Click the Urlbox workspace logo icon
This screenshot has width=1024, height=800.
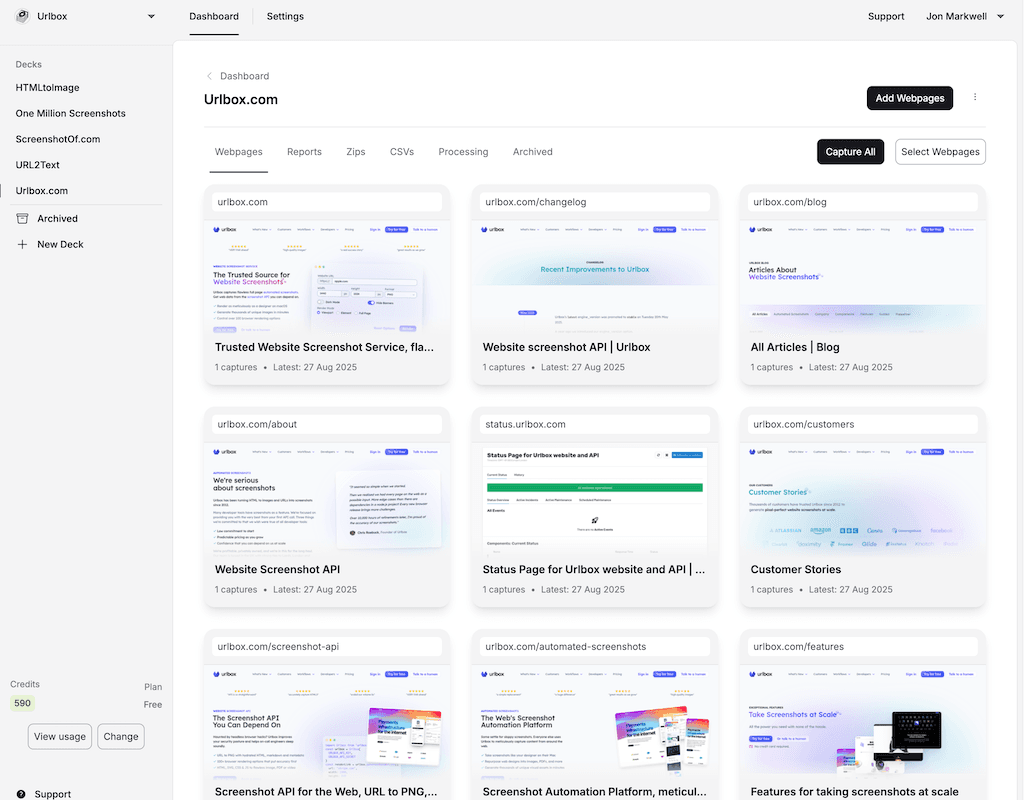coord(22,16)
